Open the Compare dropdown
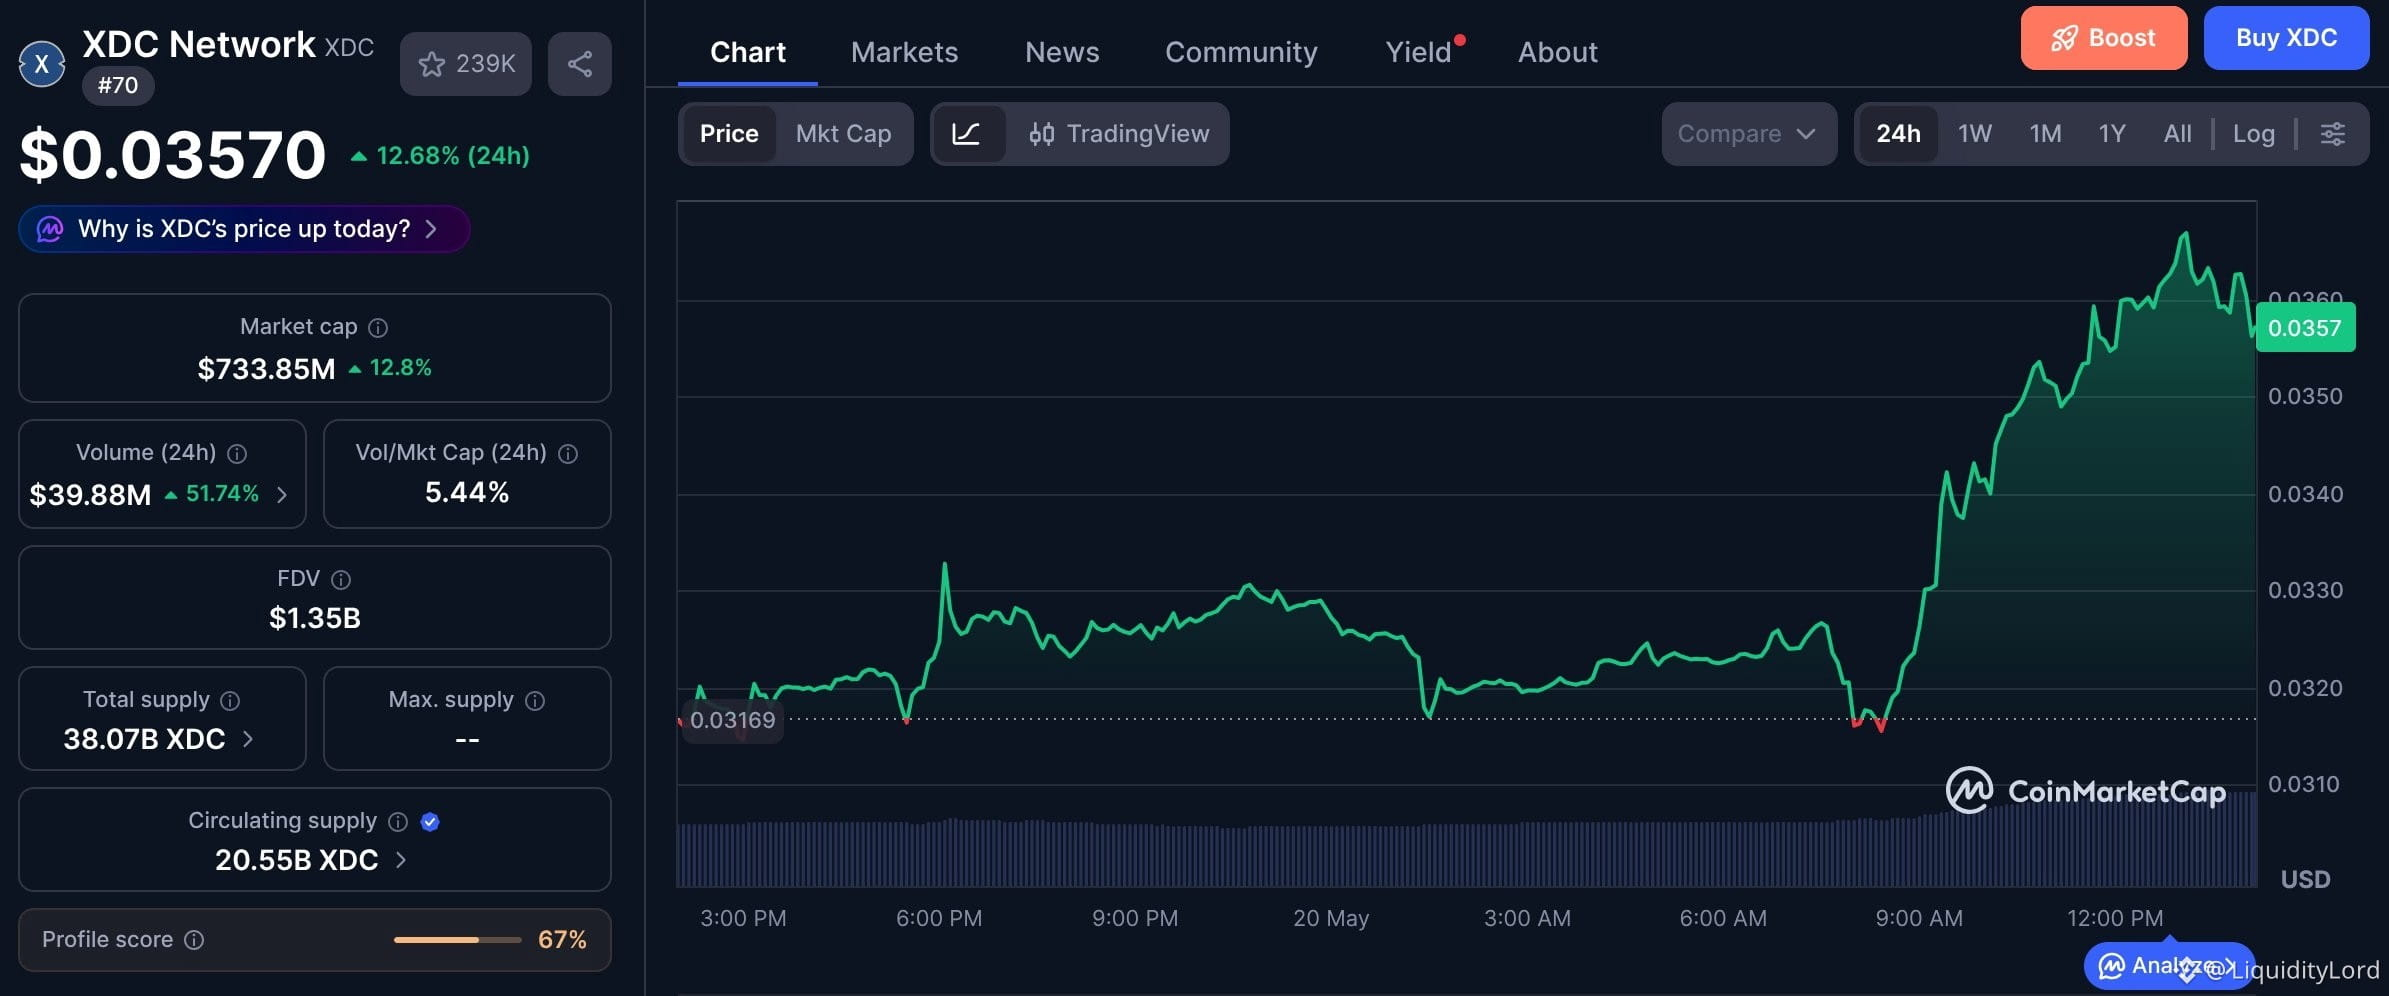Screen dimensions: 2389x996 1749,134
